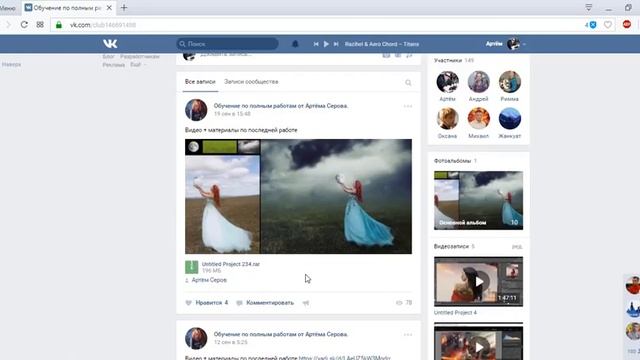Click inside the Поиск search field
640x360 pixels.
[228, 44]
